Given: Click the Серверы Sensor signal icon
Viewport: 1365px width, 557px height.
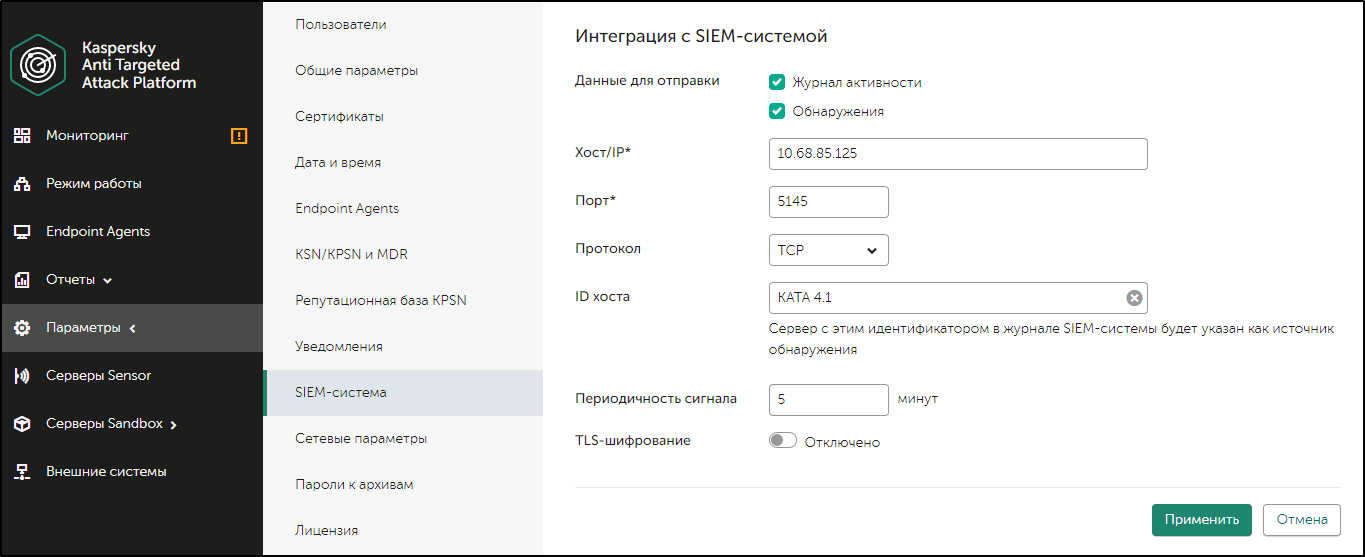Looking at the screenshot, I should point(22,376).
